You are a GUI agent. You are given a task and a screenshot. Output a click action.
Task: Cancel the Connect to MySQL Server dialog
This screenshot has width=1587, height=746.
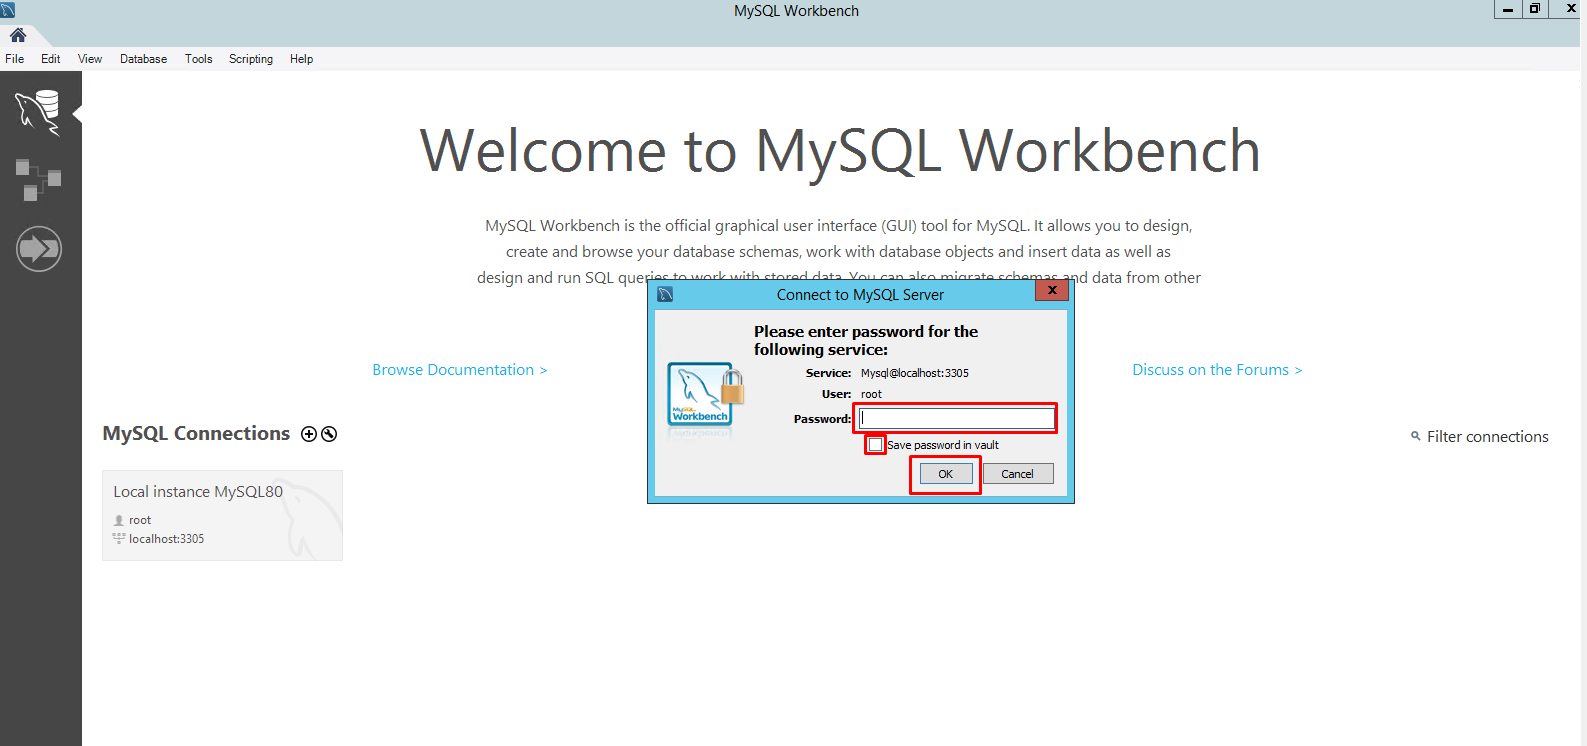tap(1018, 474)
